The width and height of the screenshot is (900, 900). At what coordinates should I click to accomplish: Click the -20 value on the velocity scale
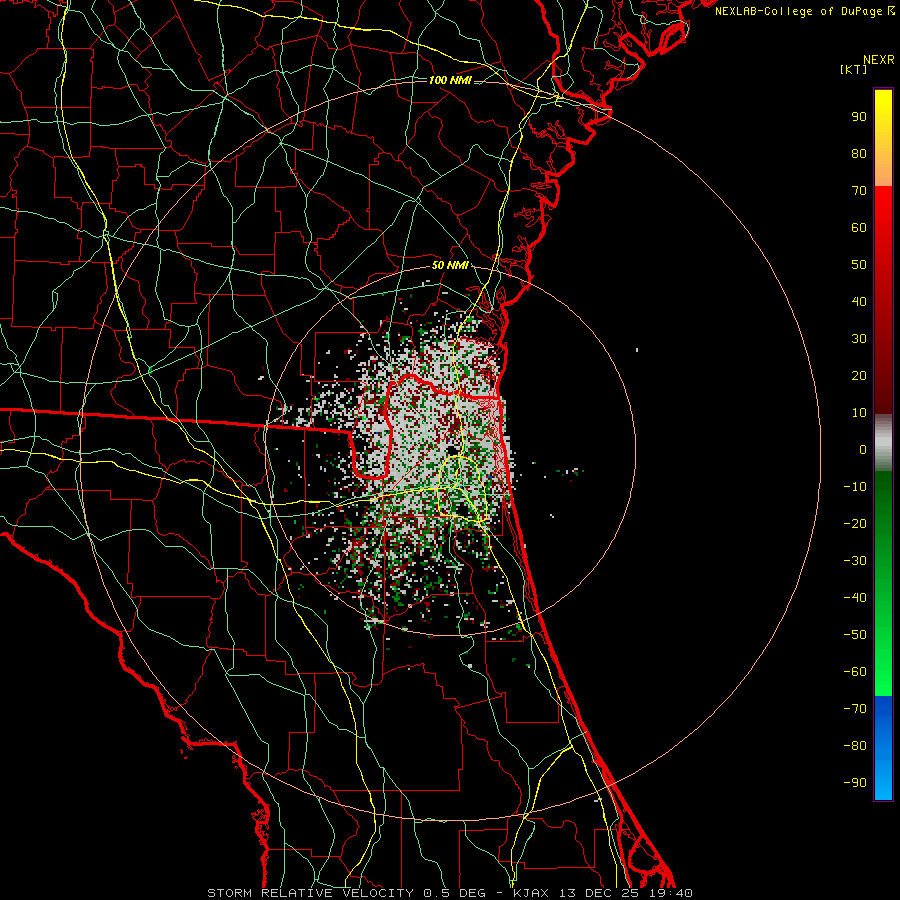855,523
